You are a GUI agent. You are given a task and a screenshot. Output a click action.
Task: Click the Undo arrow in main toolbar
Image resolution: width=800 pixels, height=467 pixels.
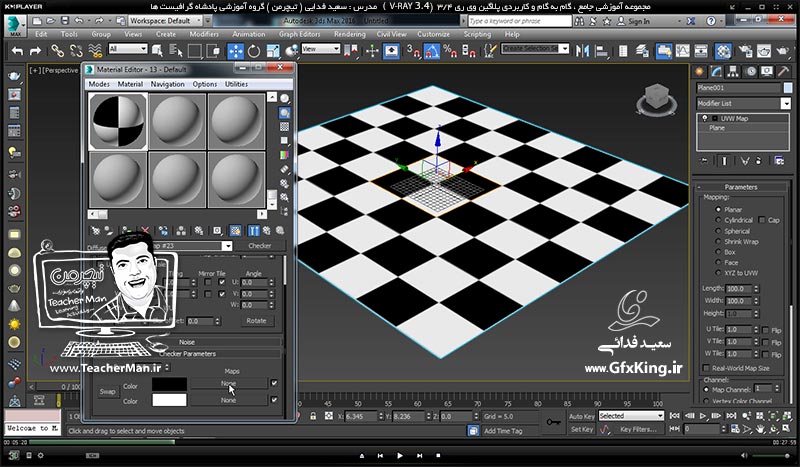click(17, 51)
